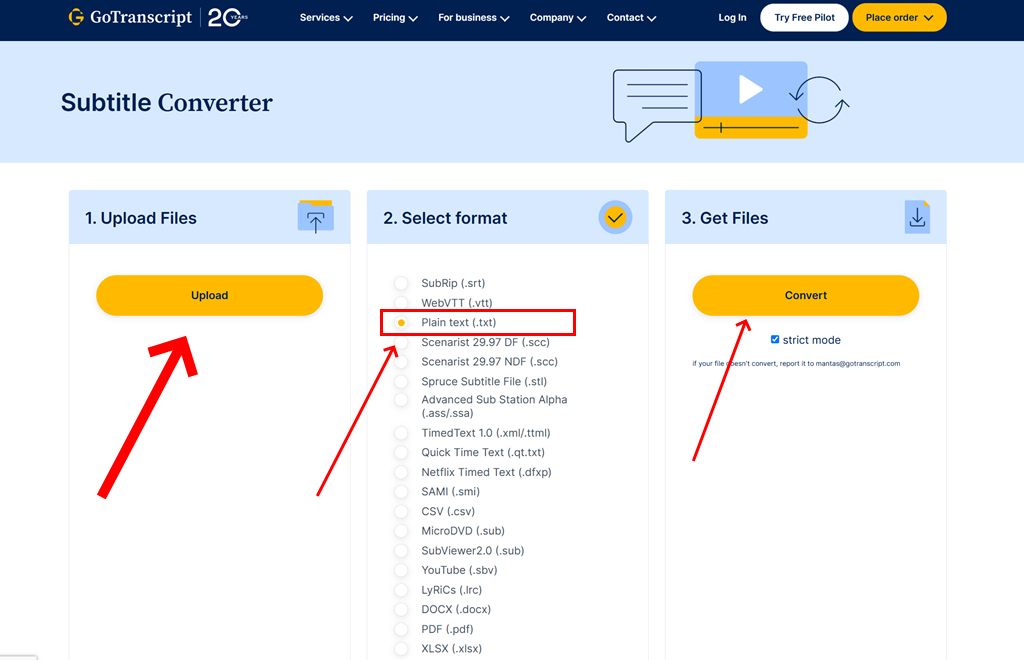Select the YouTube (.sbv) format option
The width and height of the screenshot is (1024, 660).
pyautogui.click(x=401, y=571)
